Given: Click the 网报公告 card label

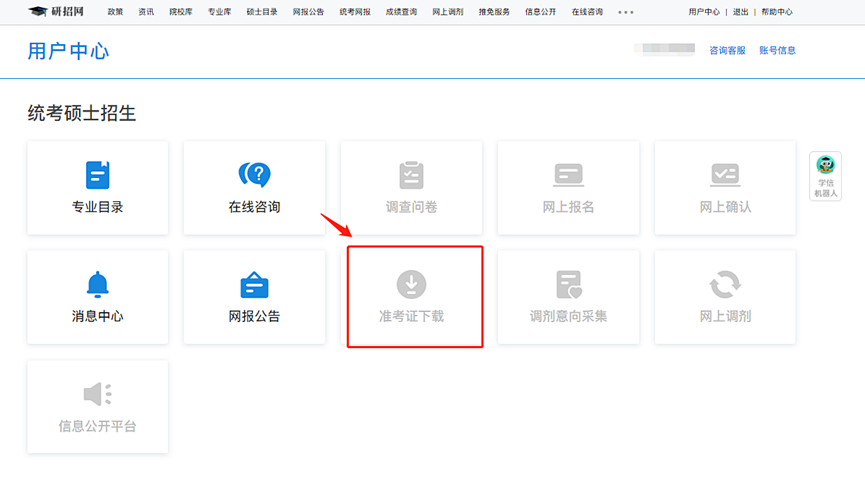Looking at the screenshot, I should (x=254, y=316).
